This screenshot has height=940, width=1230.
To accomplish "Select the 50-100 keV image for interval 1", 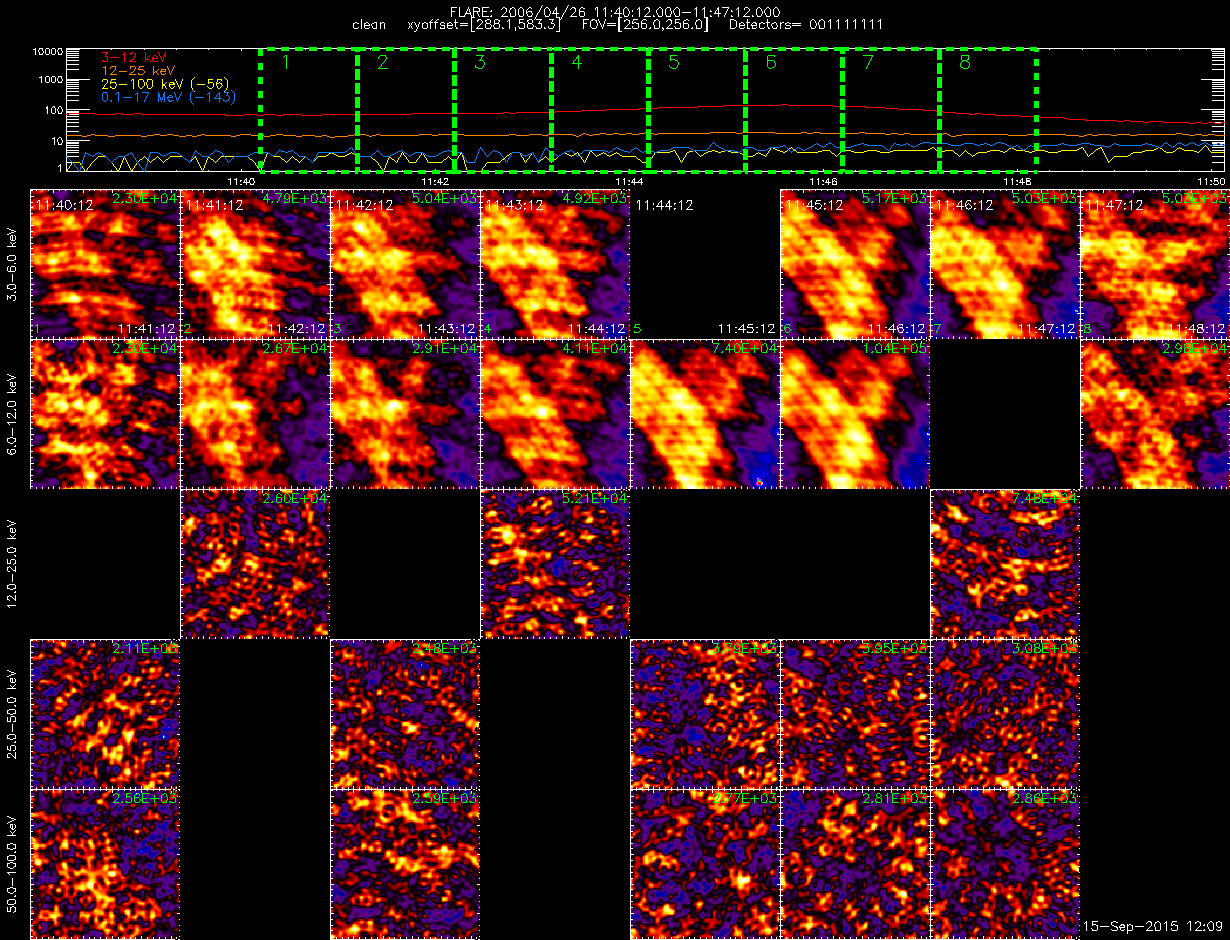I will (106, 864).
